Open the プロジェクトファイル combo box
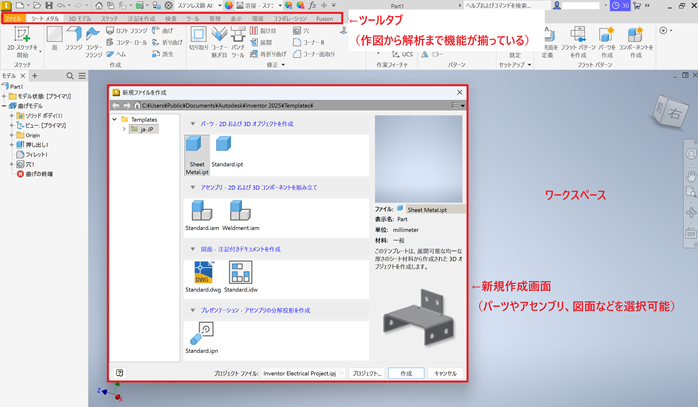Screen dimensions: 698x407 (303, 373)
